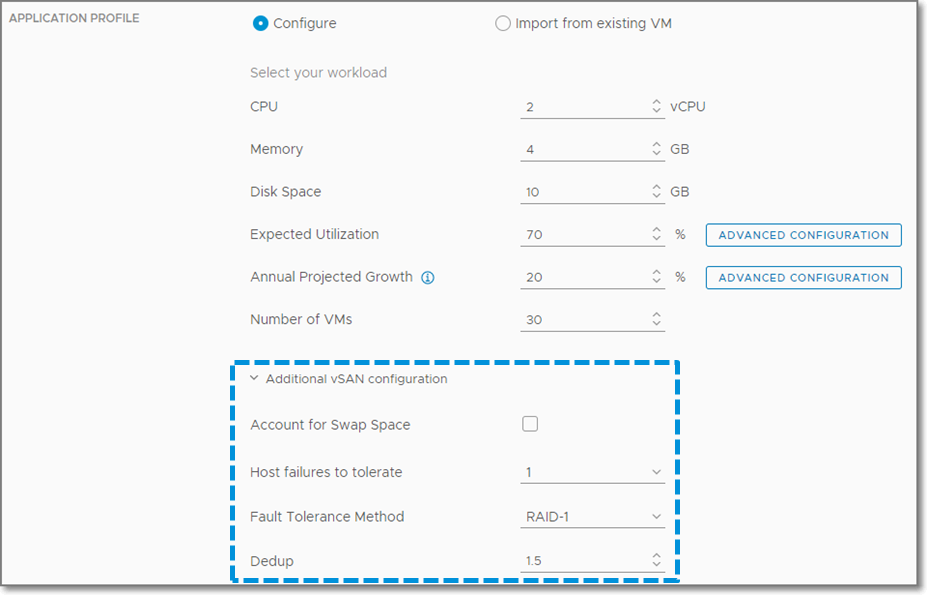Click the Annual Projected Growth info icon
The height and width of the screenshot is (595, 927).
(428, 278)
